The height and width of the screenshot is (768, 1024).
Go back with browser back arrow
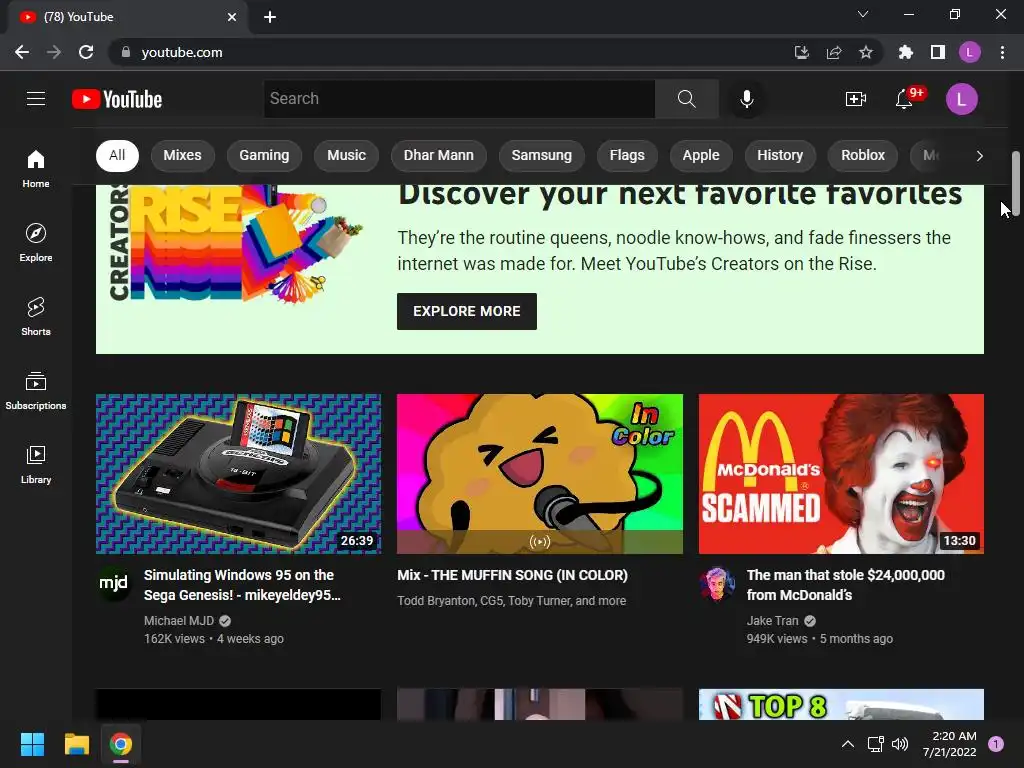(22, 52)
